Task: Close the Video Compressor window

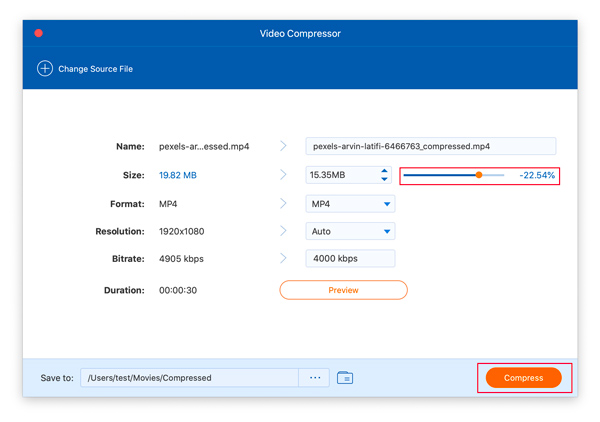Action: (39, 33)
